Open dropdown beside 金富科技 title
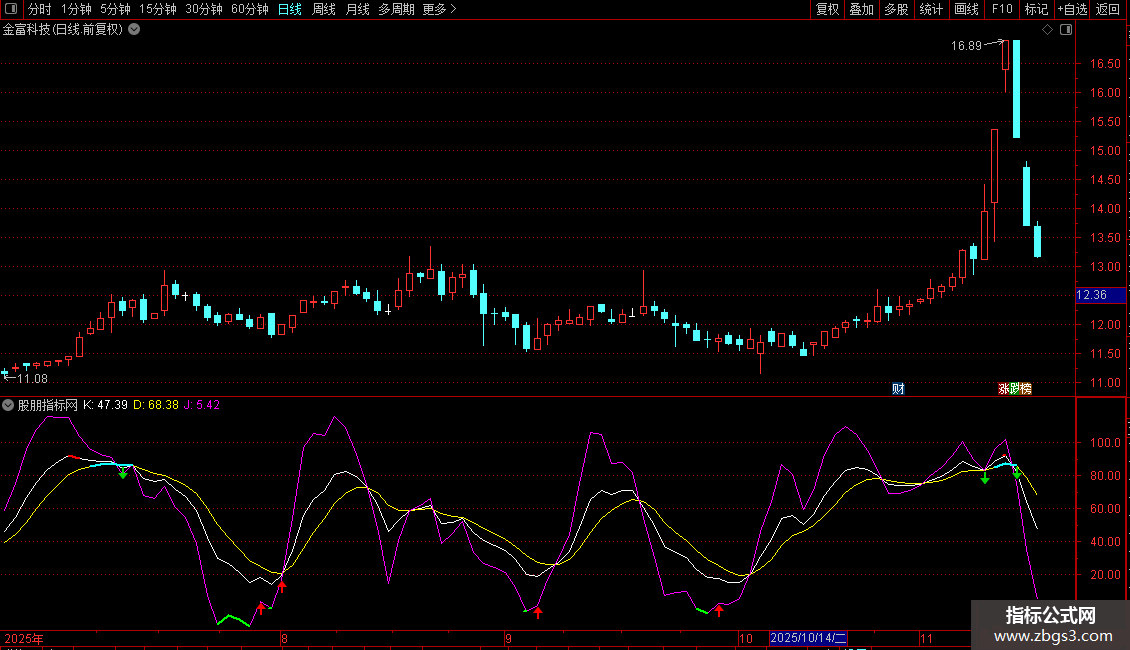The height and width of the screenshot is (650, 1130). pos(134,29)
